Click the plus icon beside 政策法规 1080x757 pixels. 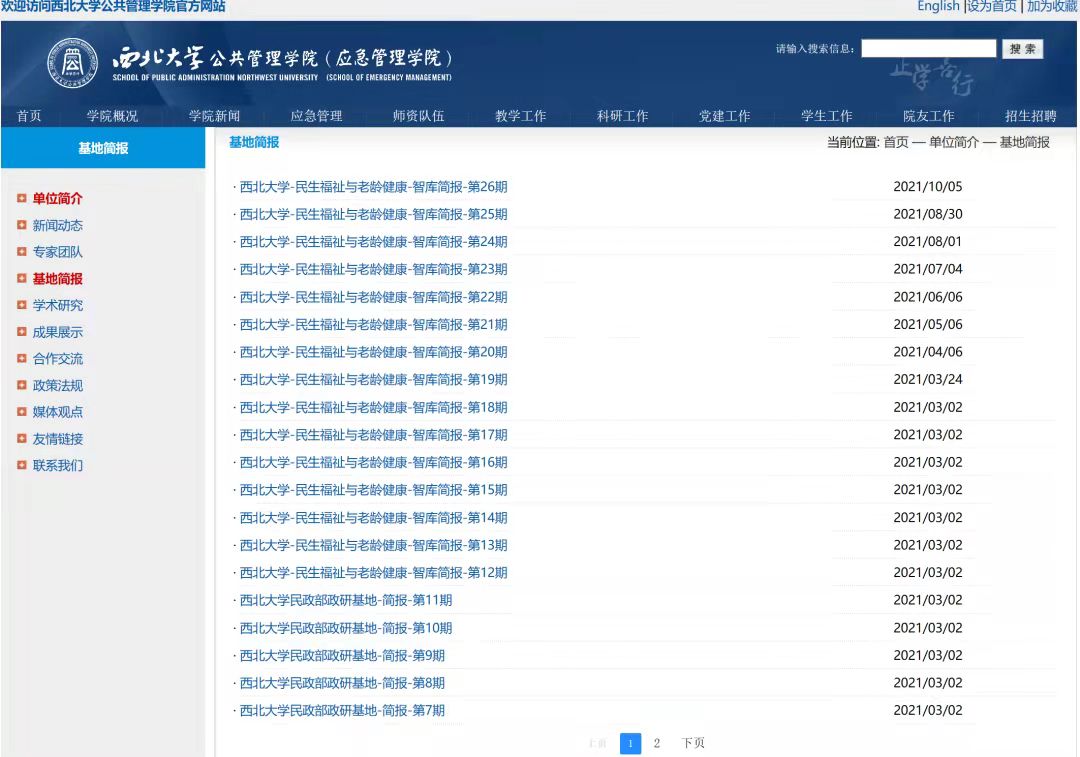pos(21,385)
